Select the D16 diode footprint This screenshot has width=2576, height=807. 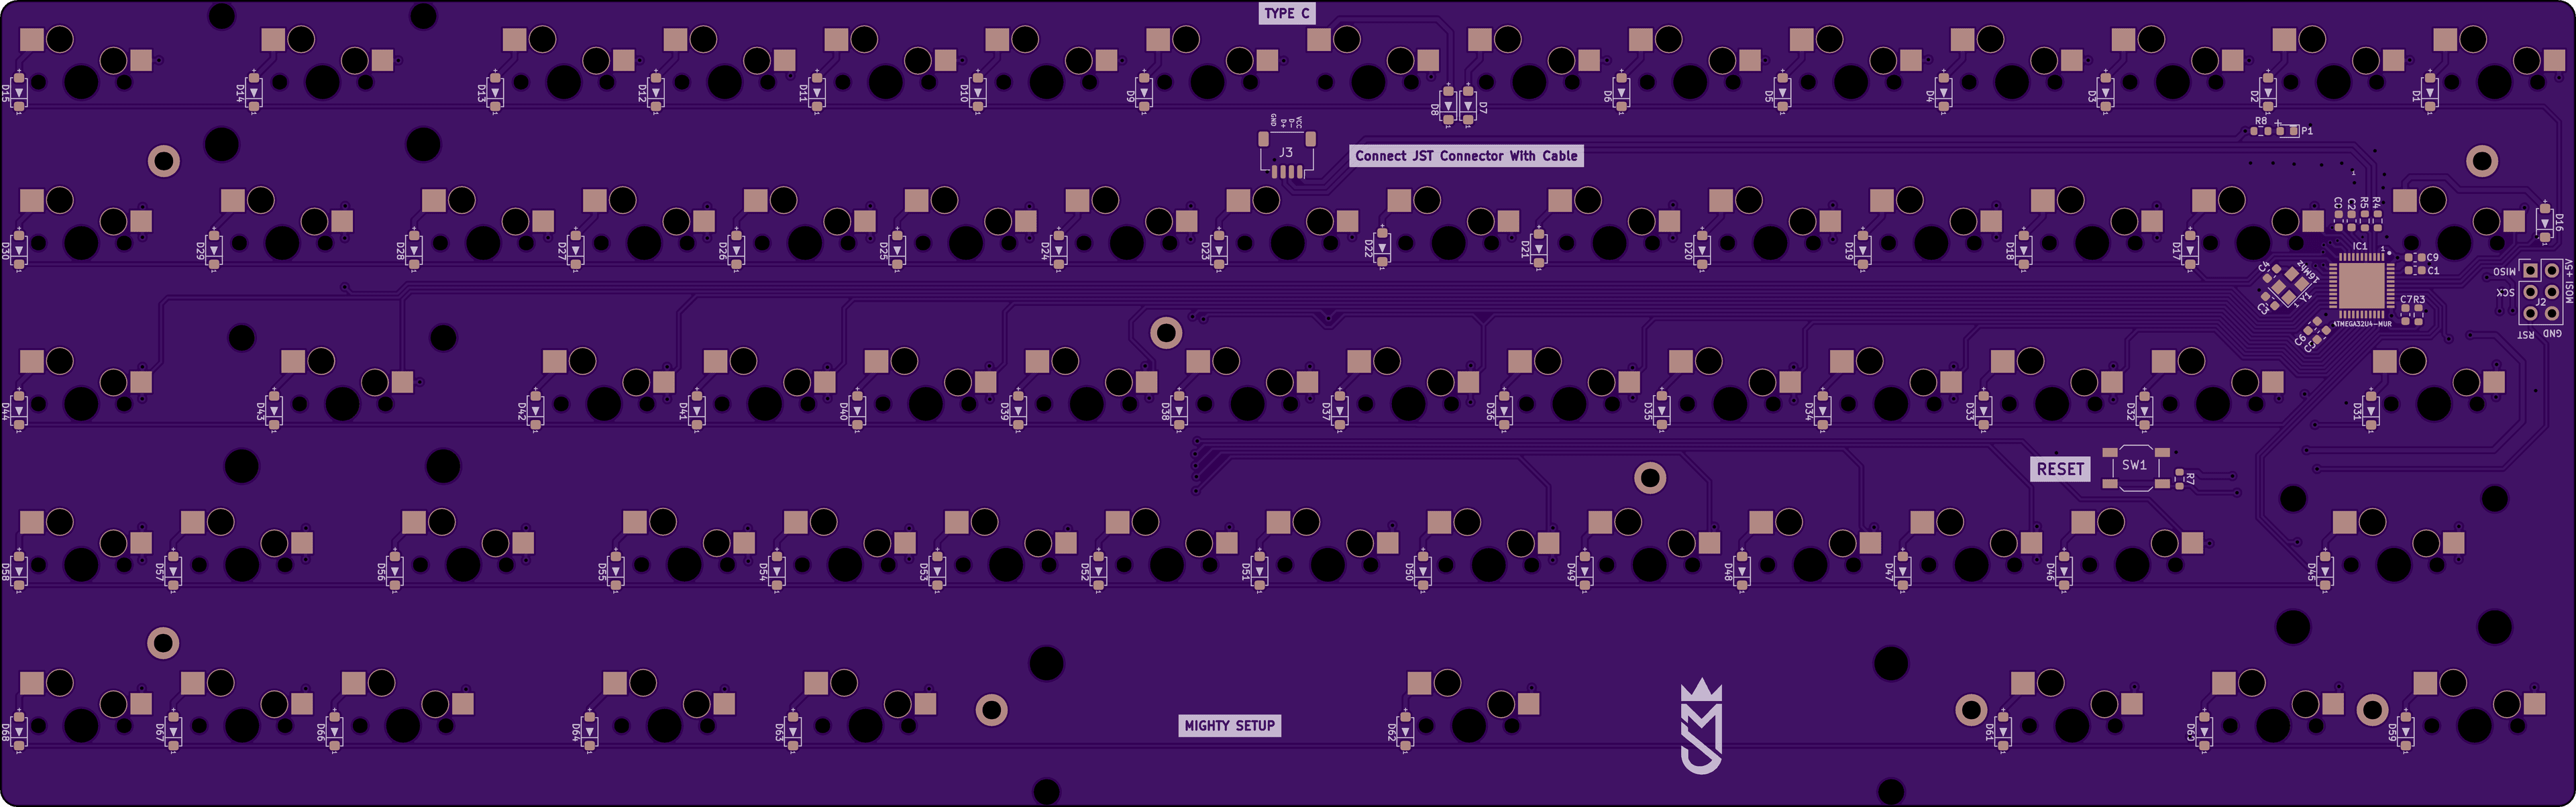2545,223
